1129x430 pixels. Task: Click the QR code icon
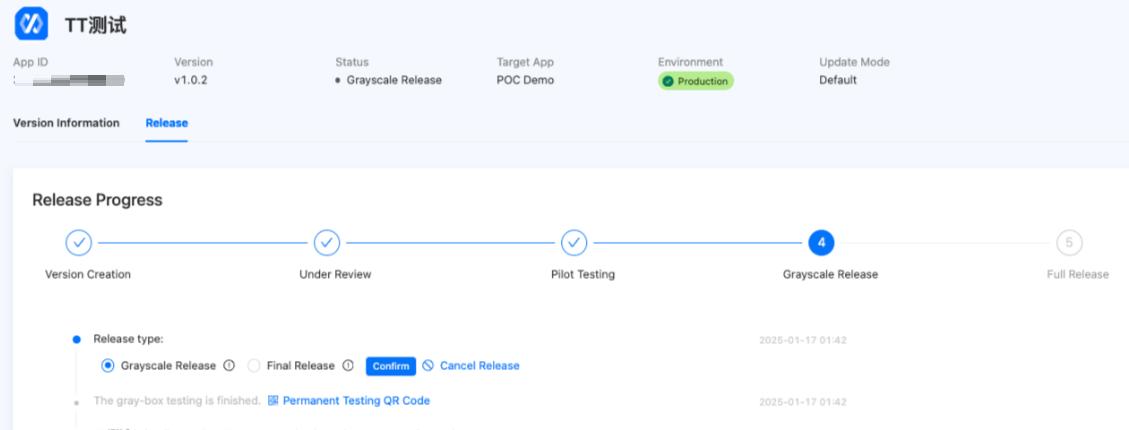point(273,401)
